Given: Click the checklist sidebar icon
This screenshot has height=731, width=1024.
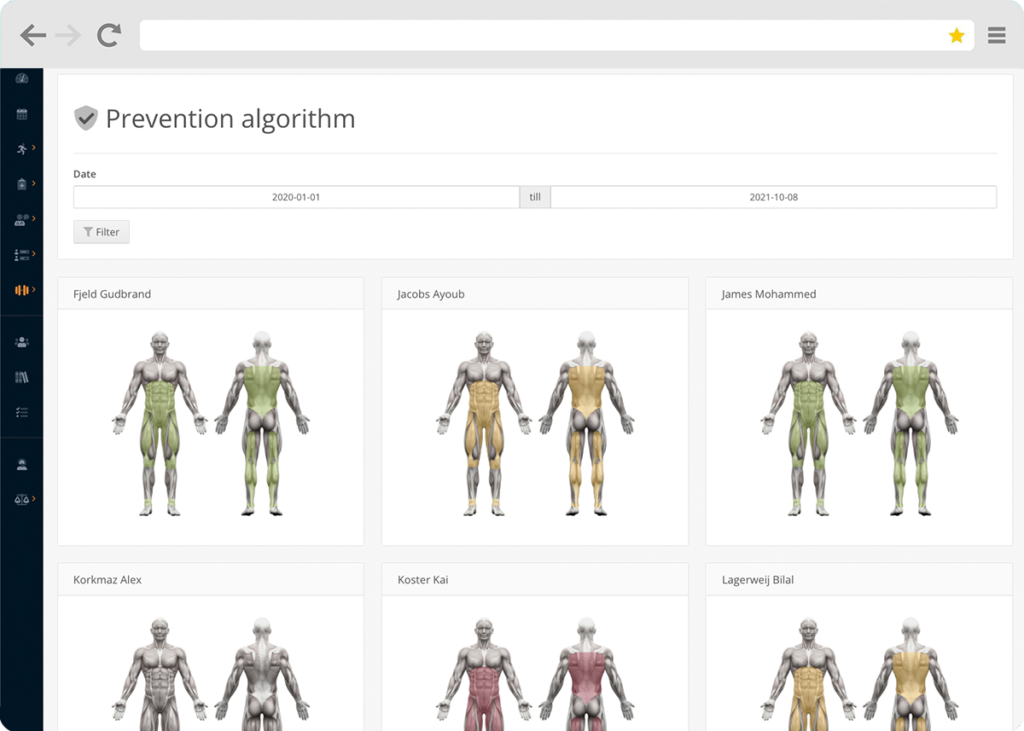Looking at the screenshot, I should [x=22, y=411].
